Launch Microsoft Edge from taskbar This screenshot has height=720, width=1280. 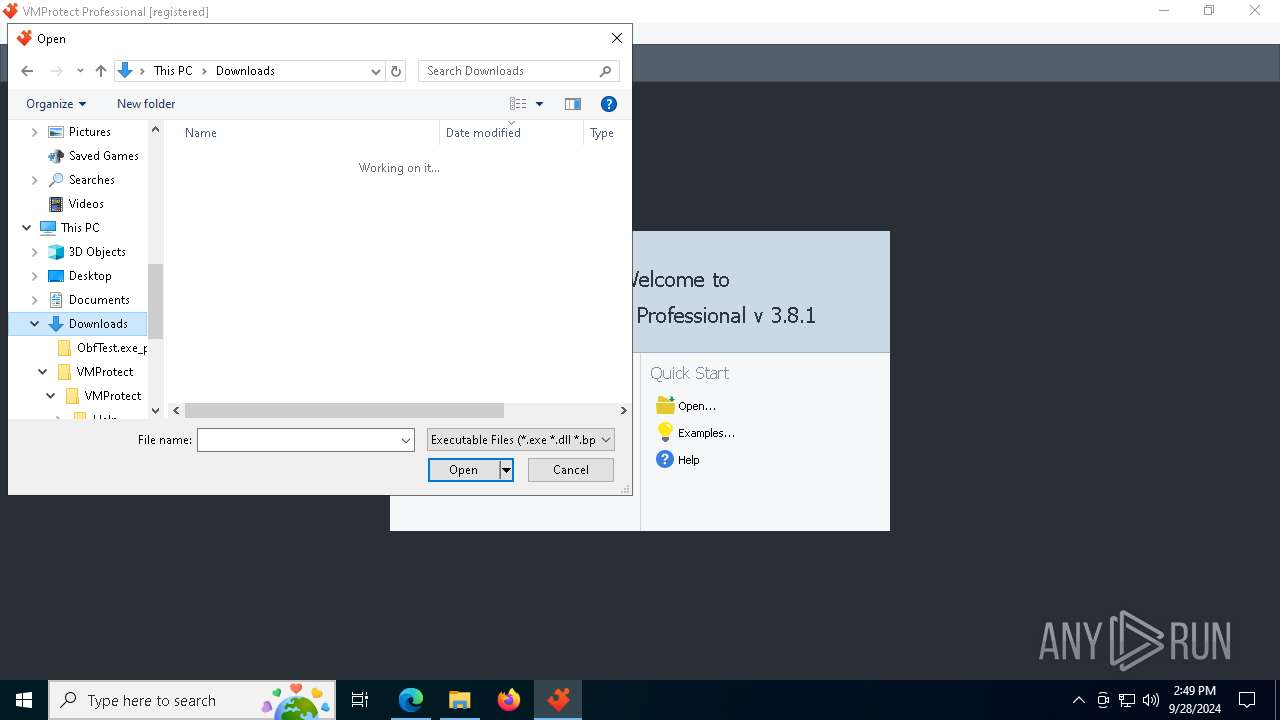click(x=411, y=700)
